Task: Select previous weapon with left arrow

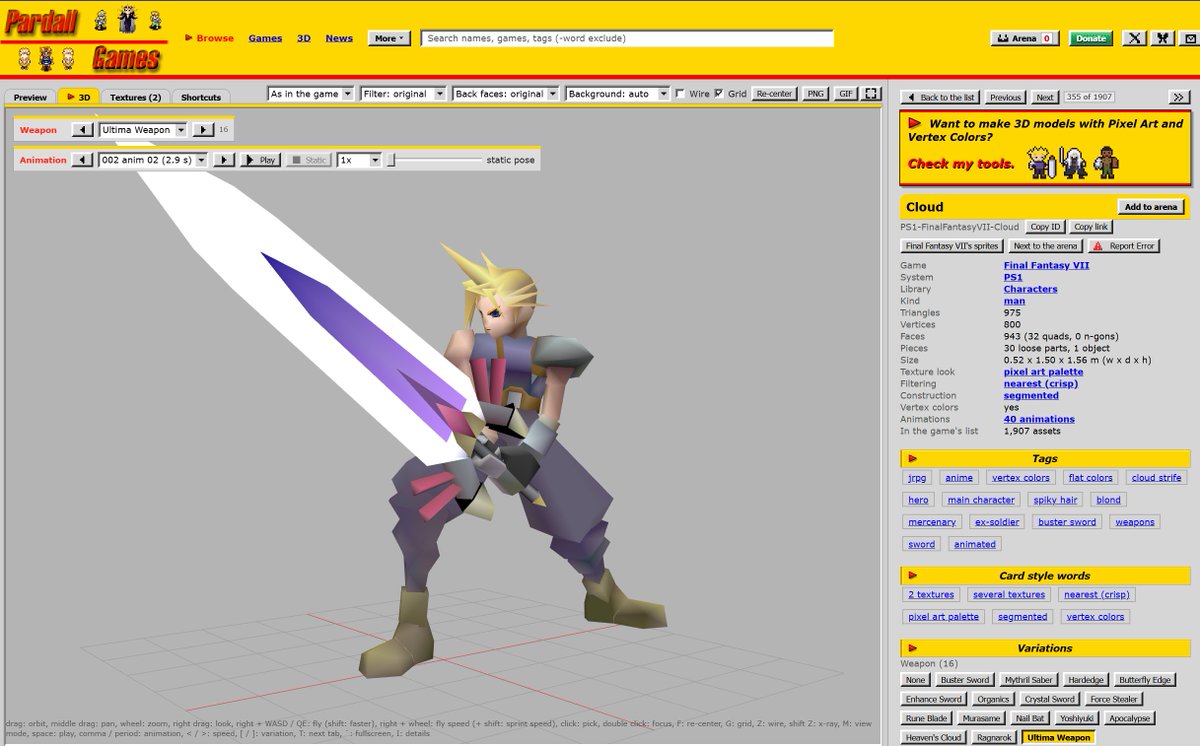Action: pyautogui.click(x=83, y=130)
